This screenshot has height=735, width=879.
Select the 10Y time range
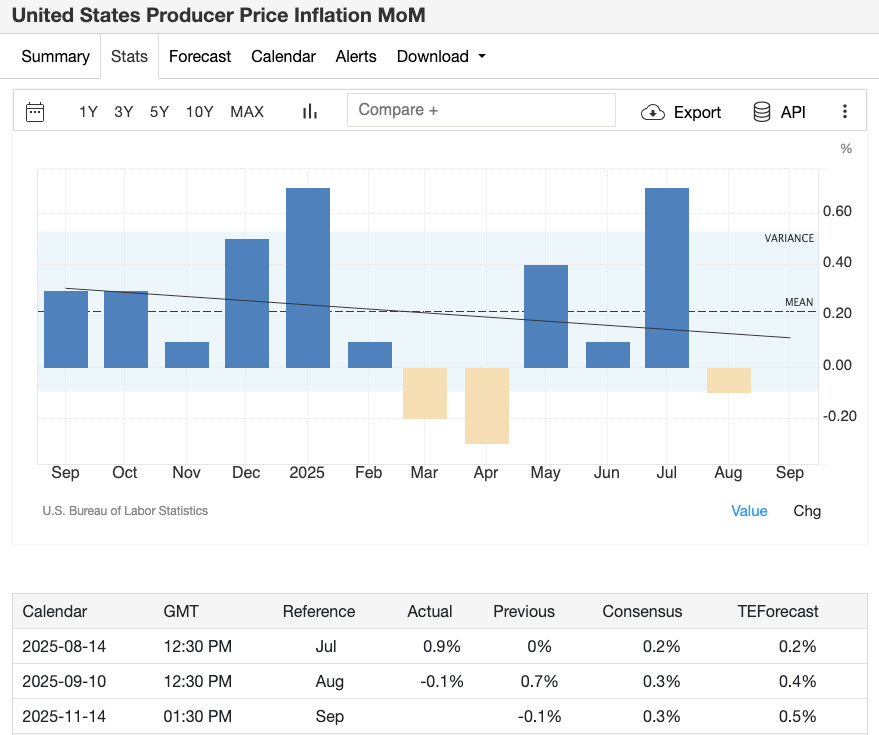click(x=199, y=112)
